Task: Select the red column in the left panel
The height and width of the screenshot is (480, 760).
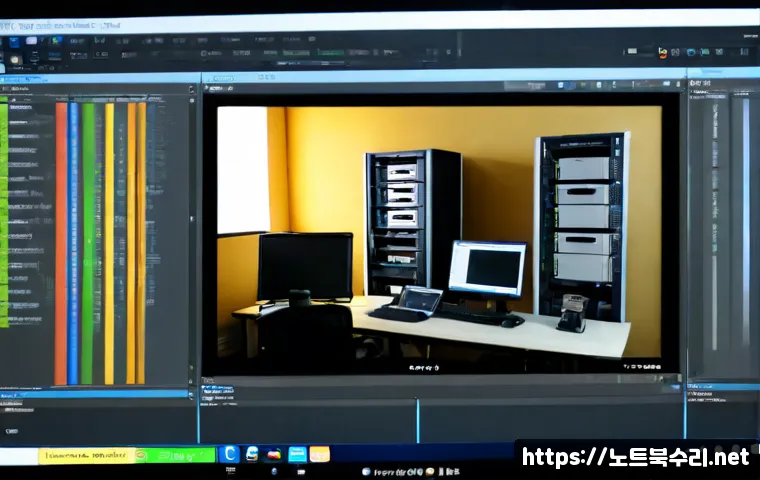Action: click(61, 243)
